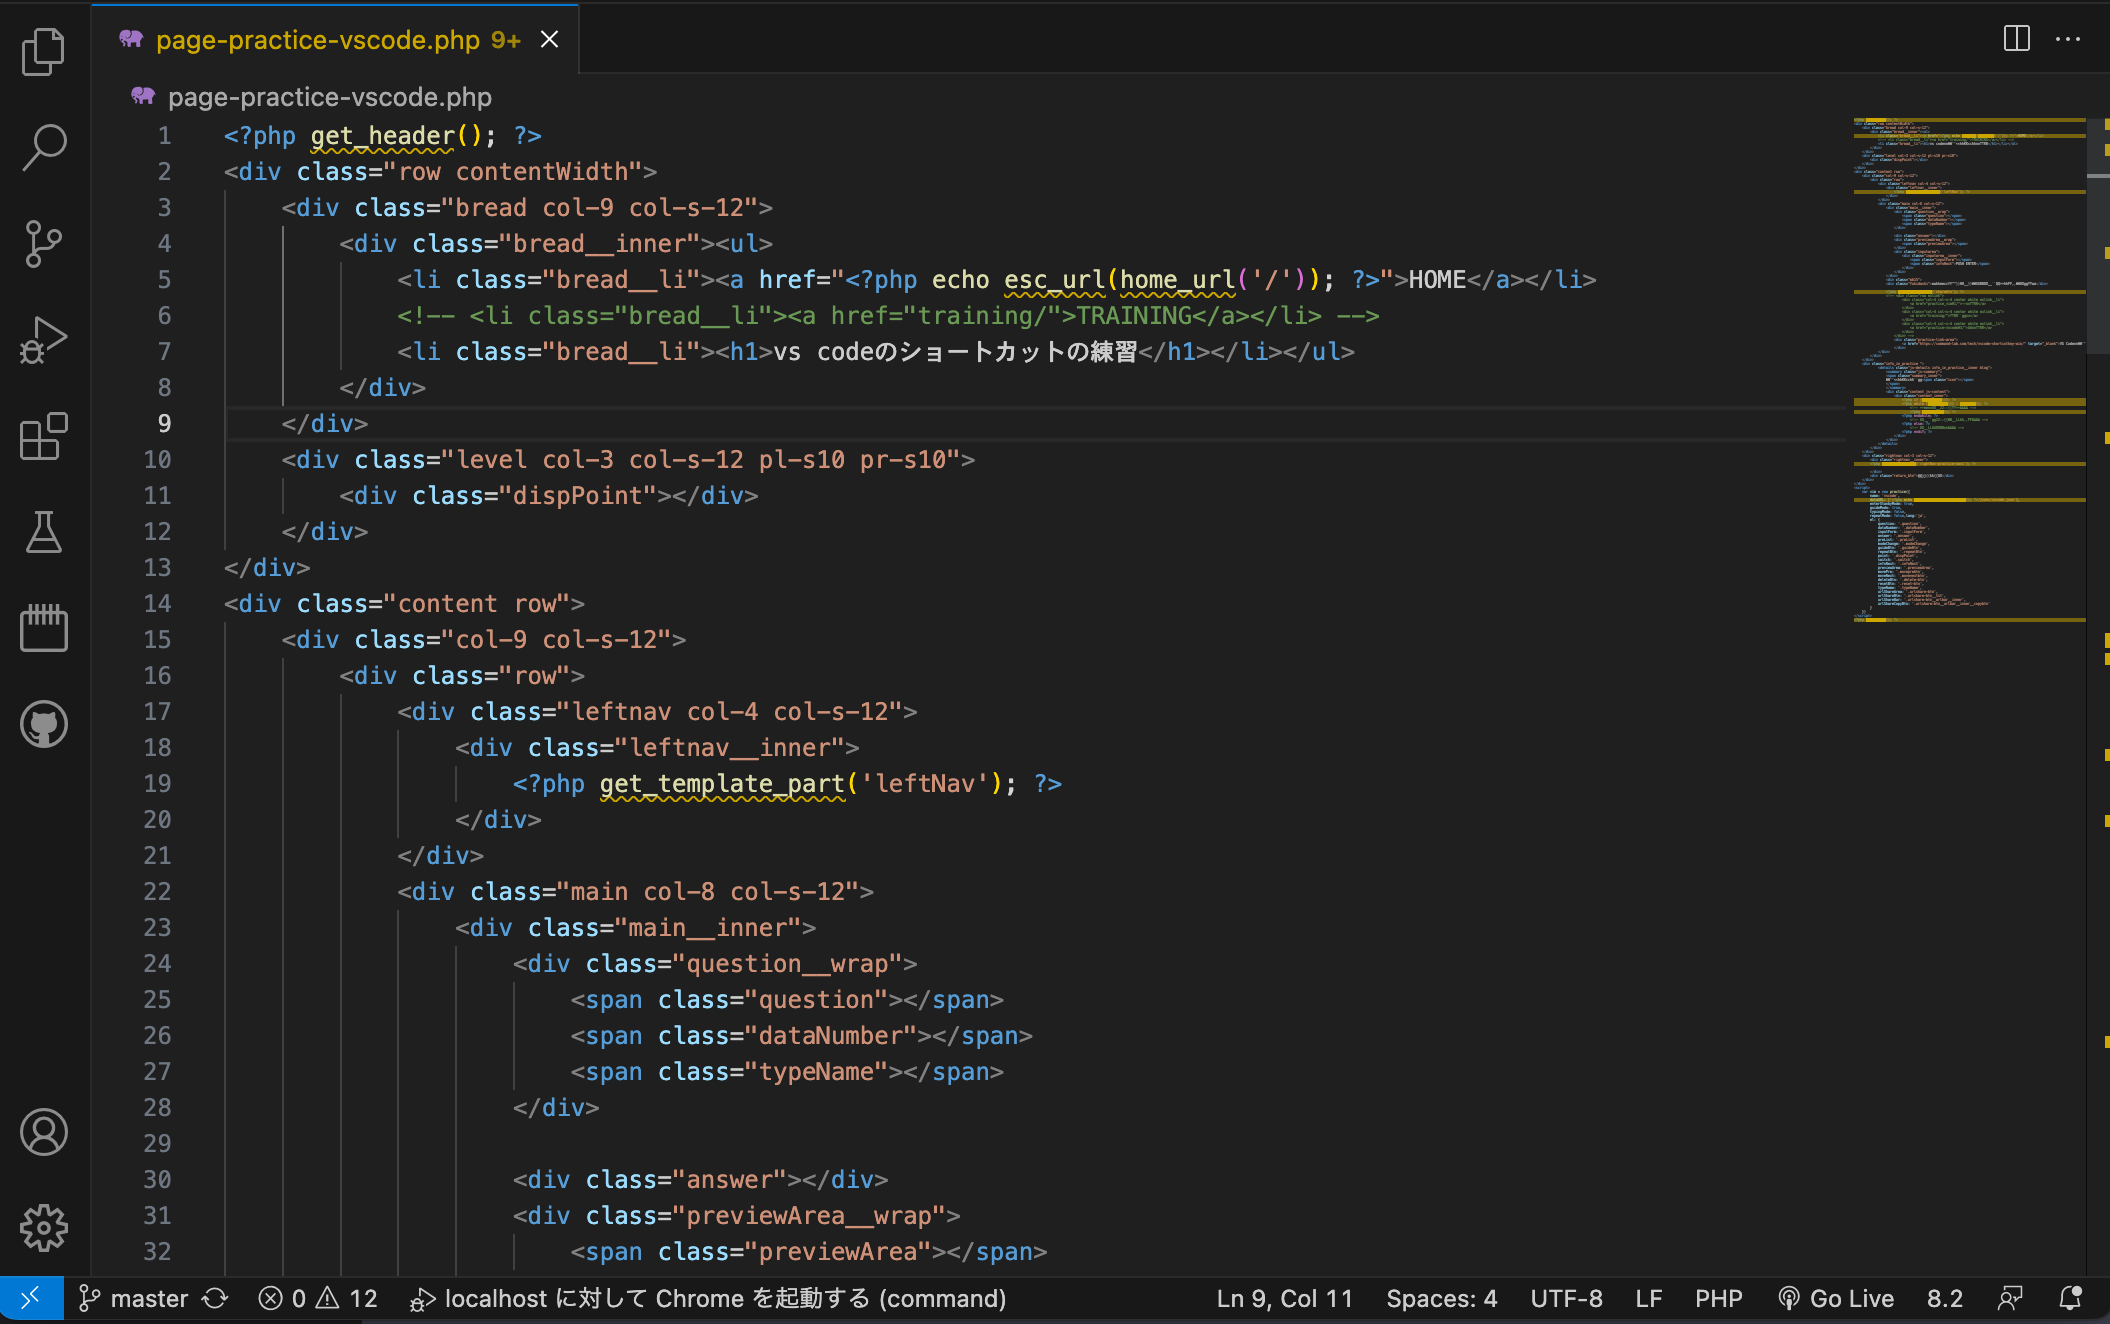Synchronize changes with the sync icon
The image size is (2110, 1324).
click(215, 1298)
